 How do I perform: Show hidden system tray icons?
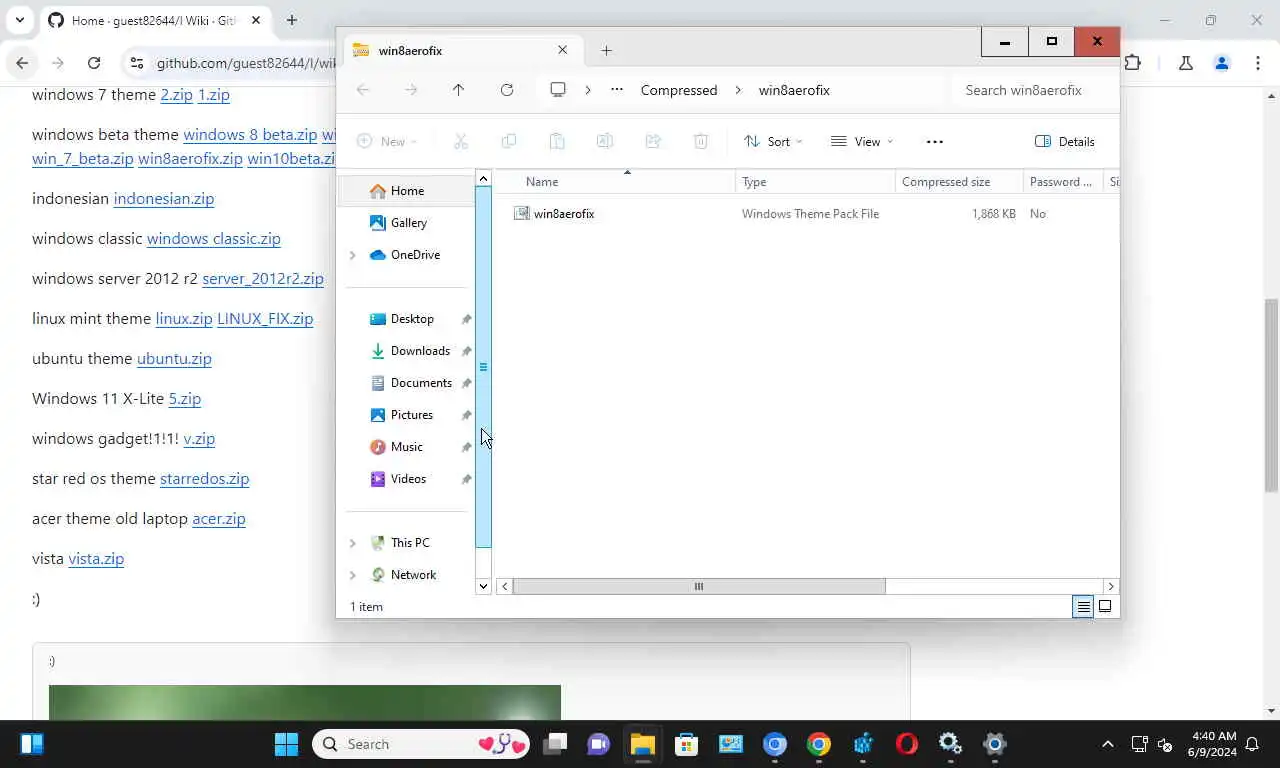[1107, 744]
